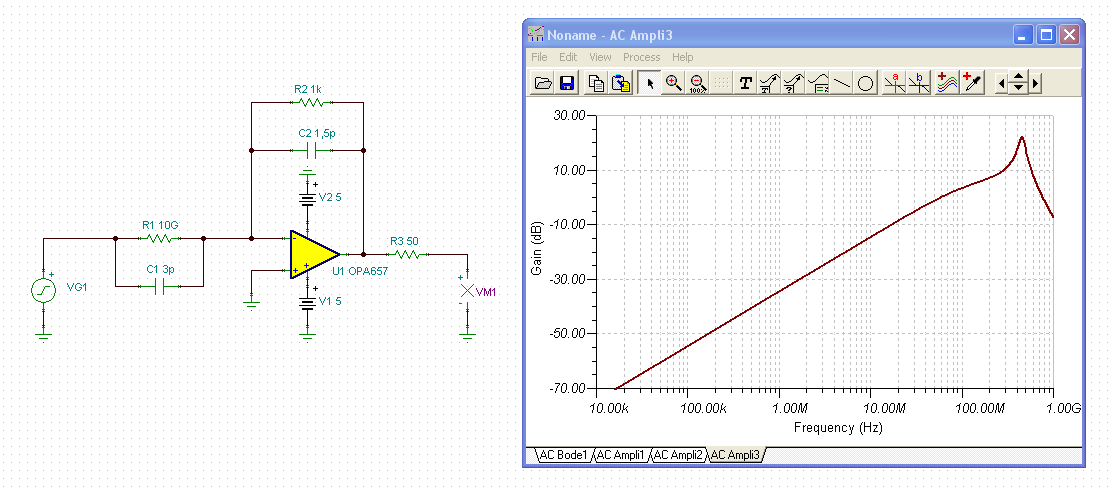Click the curve label (T) pointer tool
The image size is (1112, 489).
click(769, 83)
